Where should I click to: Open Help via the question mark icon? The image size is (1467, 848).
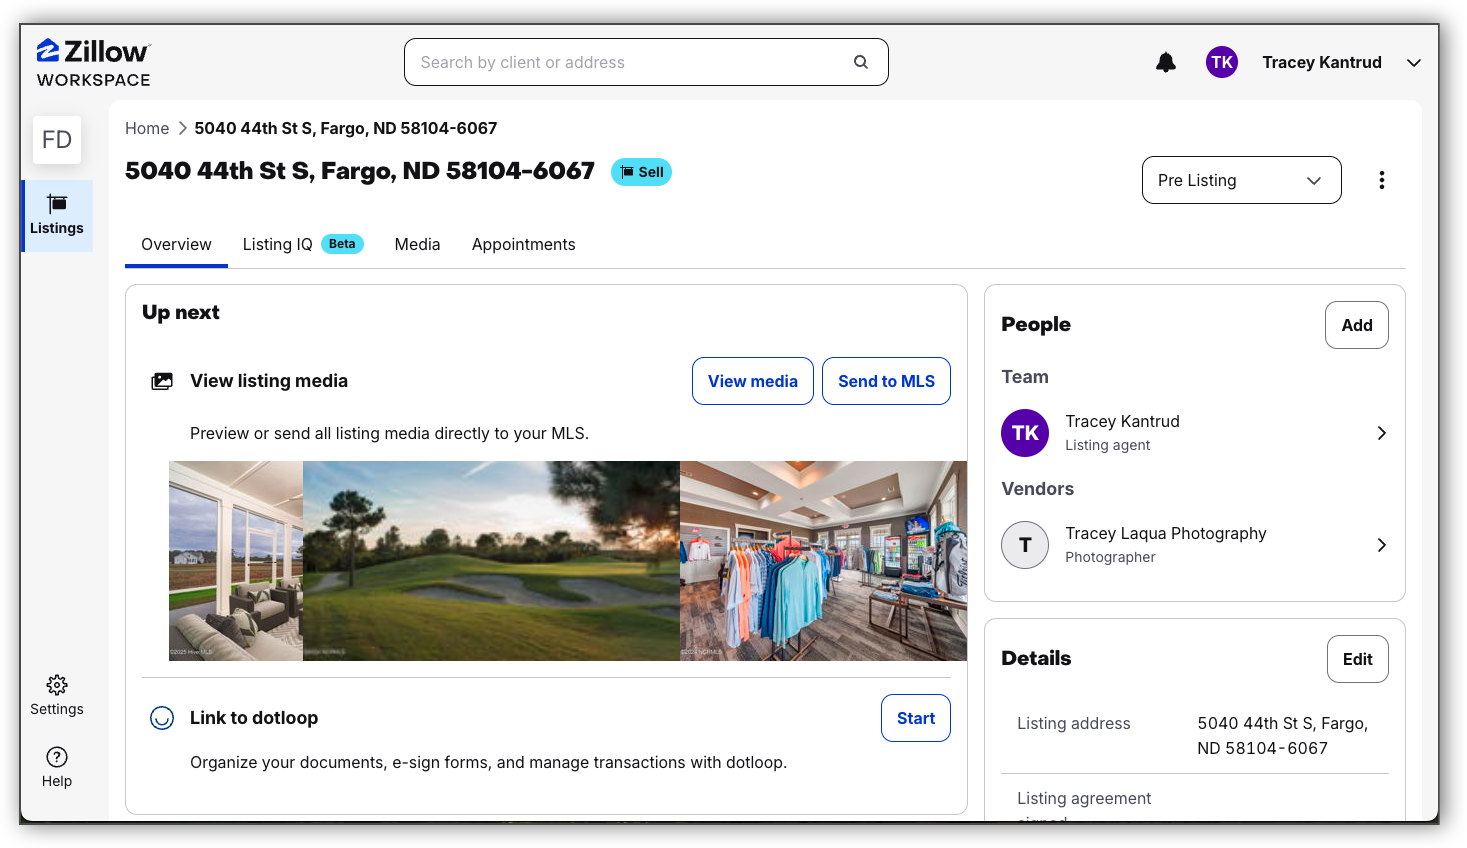click(56, 757)
